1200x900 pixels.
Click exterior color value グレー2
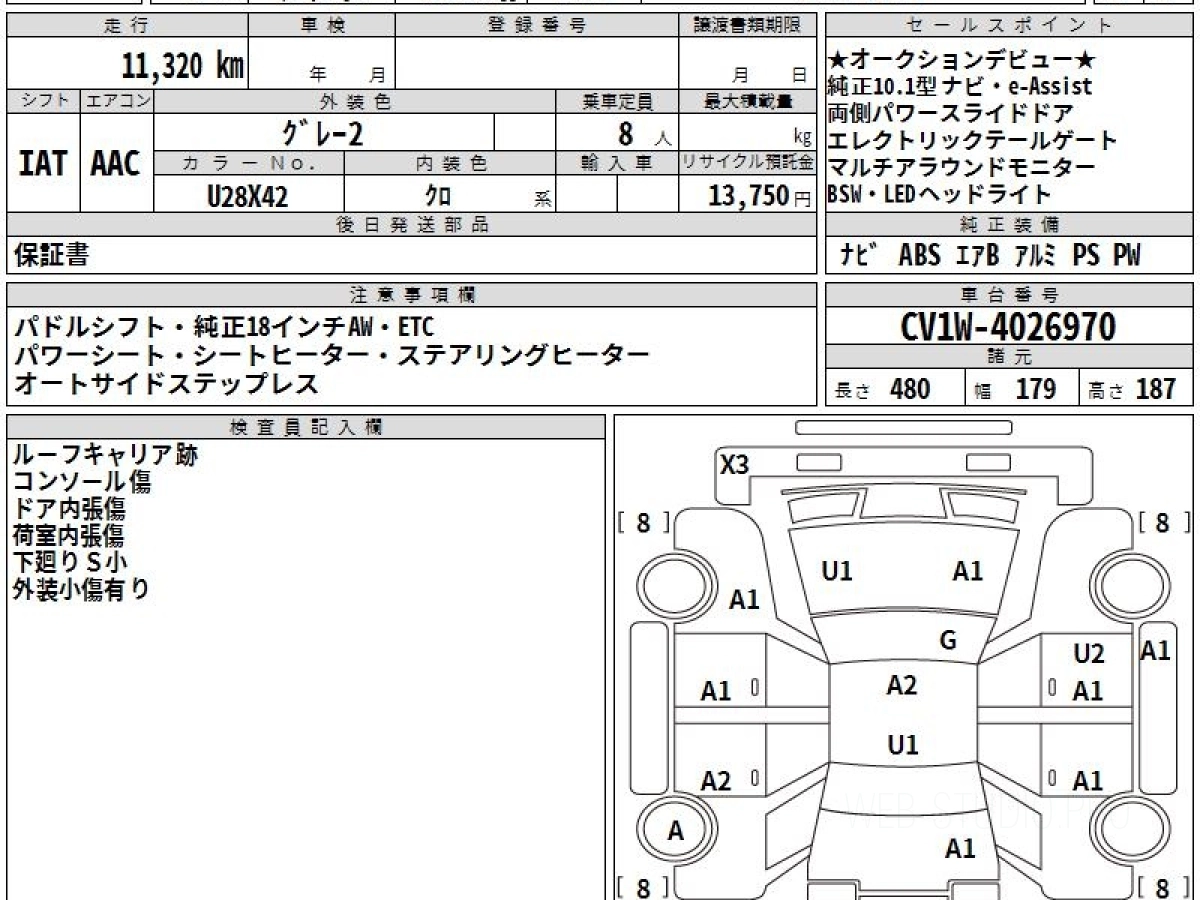point(322,132)
